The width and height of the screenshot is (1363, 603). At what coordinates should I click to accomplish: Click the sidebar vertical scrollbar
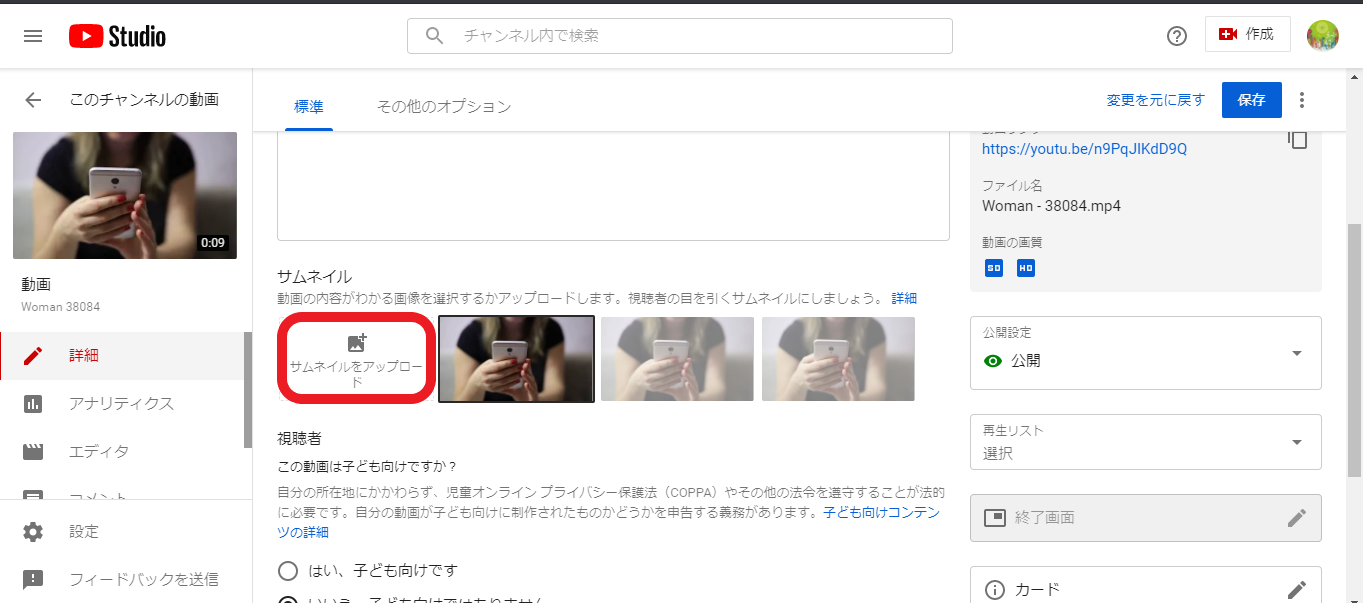(248, 390)
